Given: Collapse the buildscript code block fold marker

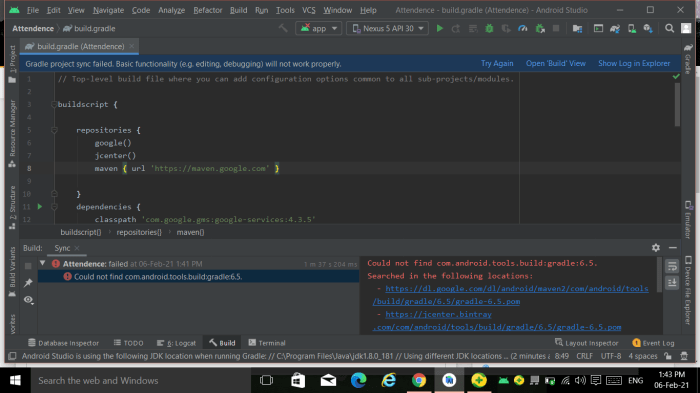Looking at the screenshot, I should (54, 105).
